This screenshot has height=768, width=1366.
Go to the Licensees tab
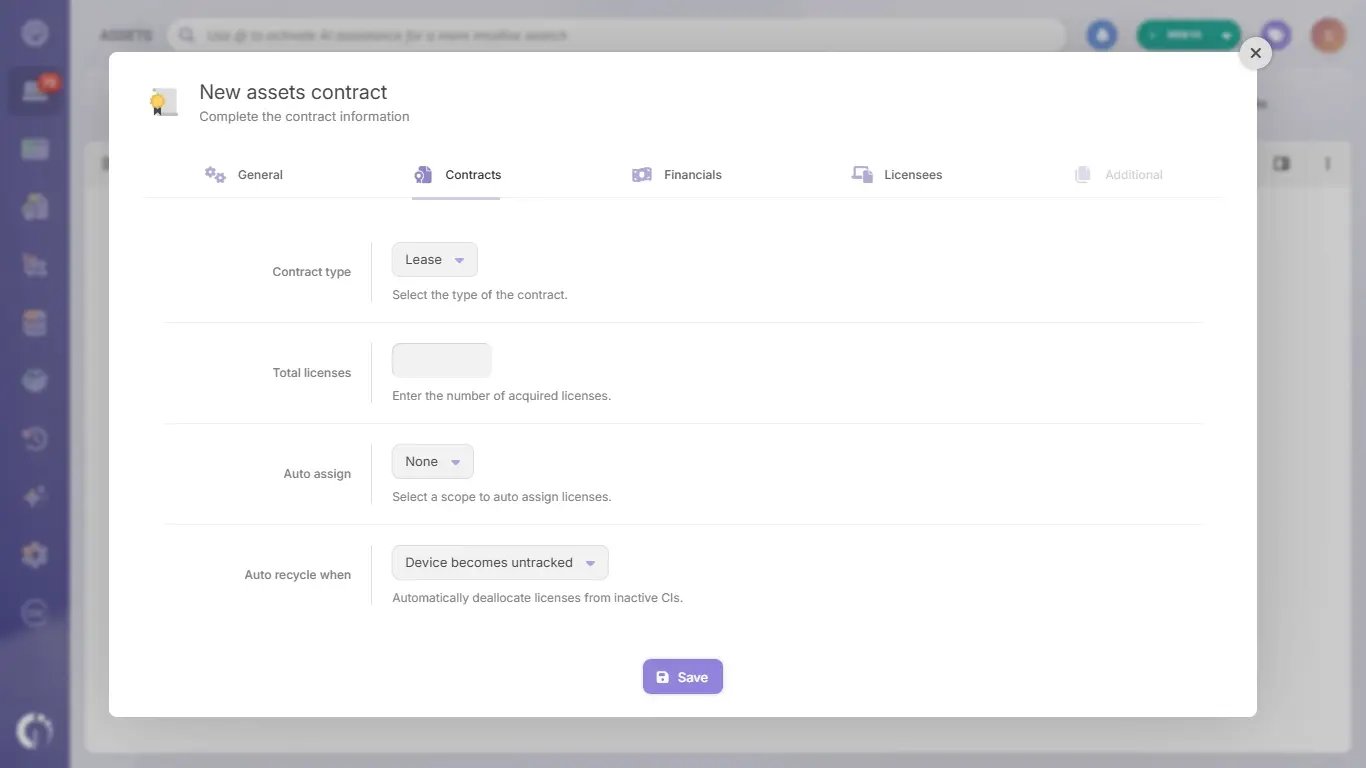pos(896,174)
